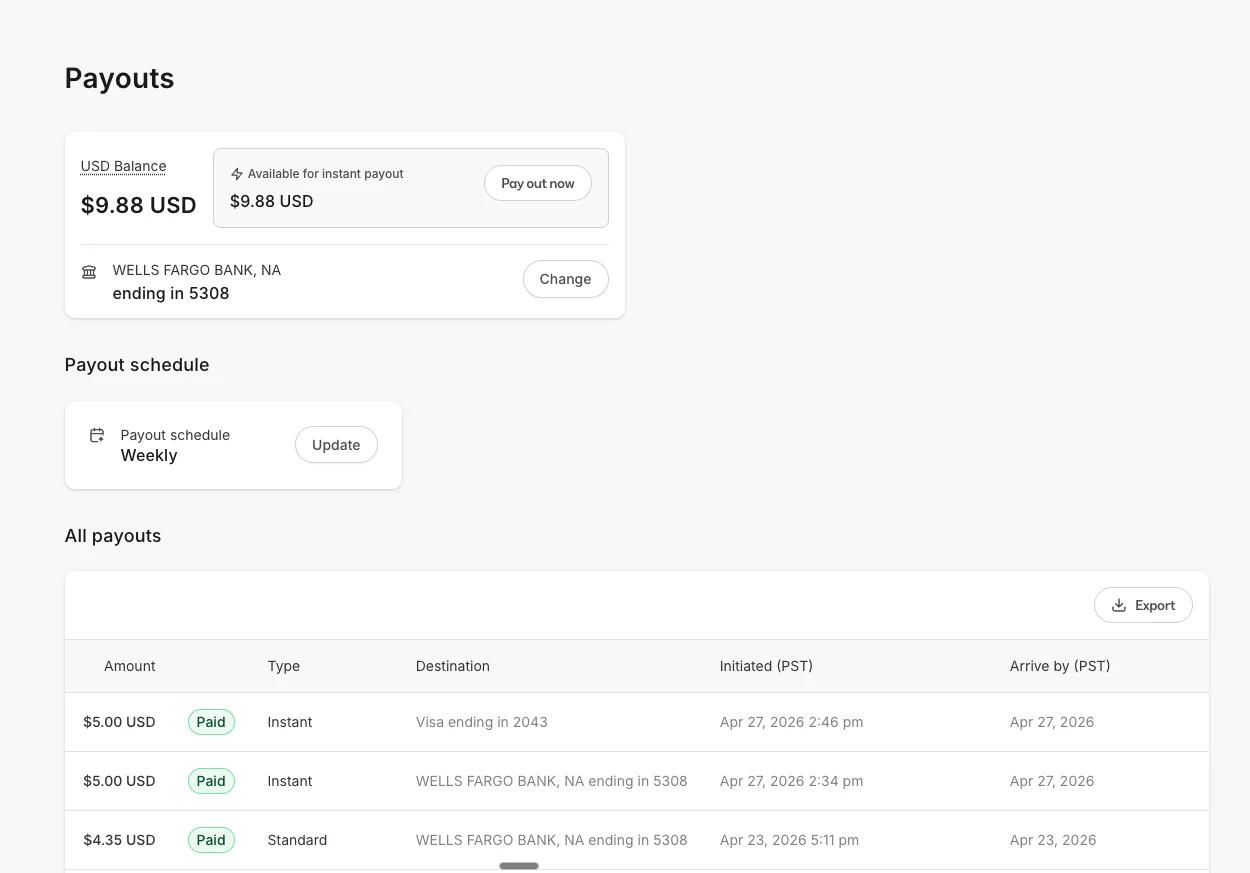Image resolution: width=1250 pixels, height=873 pixels.
Task: Click the bank building icon
Action: [x=89, y=272]
